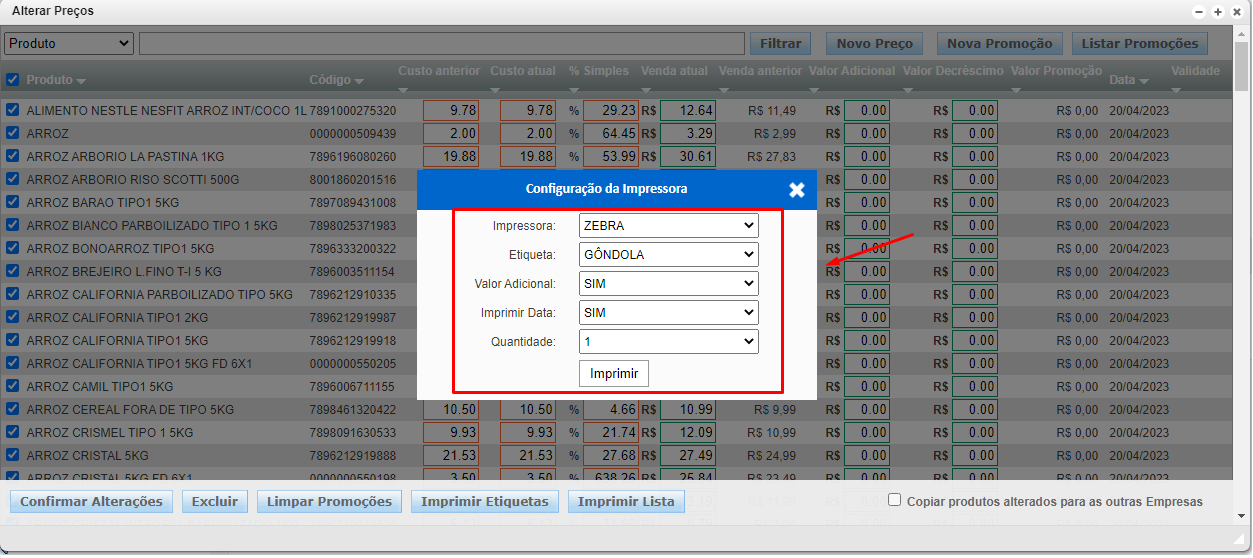Click the Produto column sort arrow
This screenshot has width=1253, height=558.
coord(81,81)
